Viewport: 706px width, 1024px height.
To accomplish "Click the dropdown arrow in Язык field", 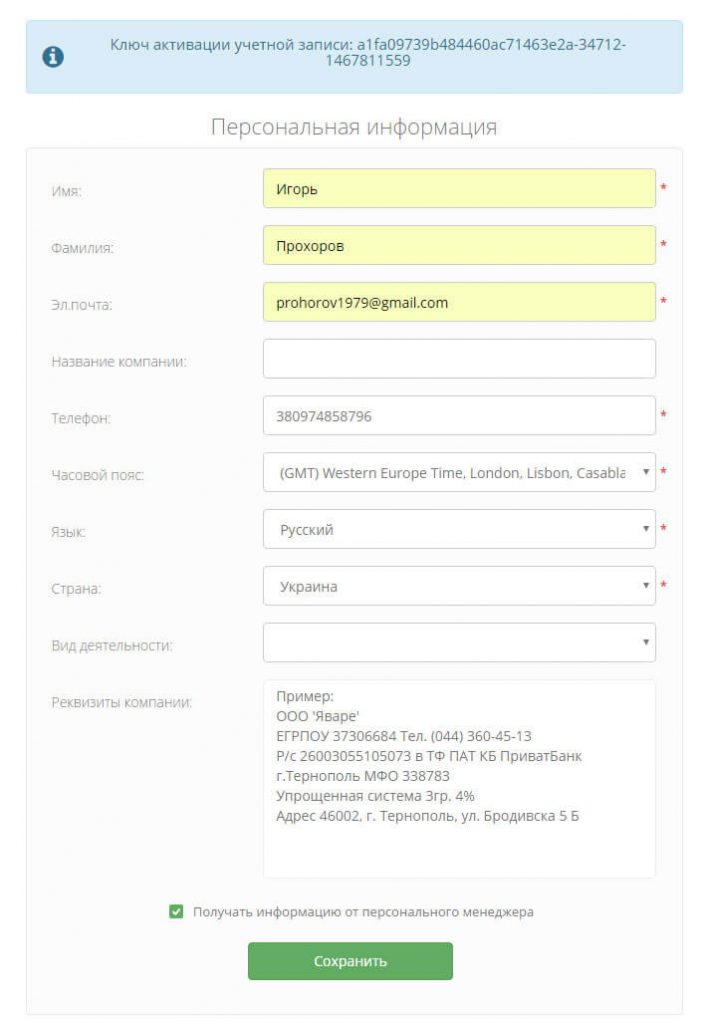I will pos(645,529).
